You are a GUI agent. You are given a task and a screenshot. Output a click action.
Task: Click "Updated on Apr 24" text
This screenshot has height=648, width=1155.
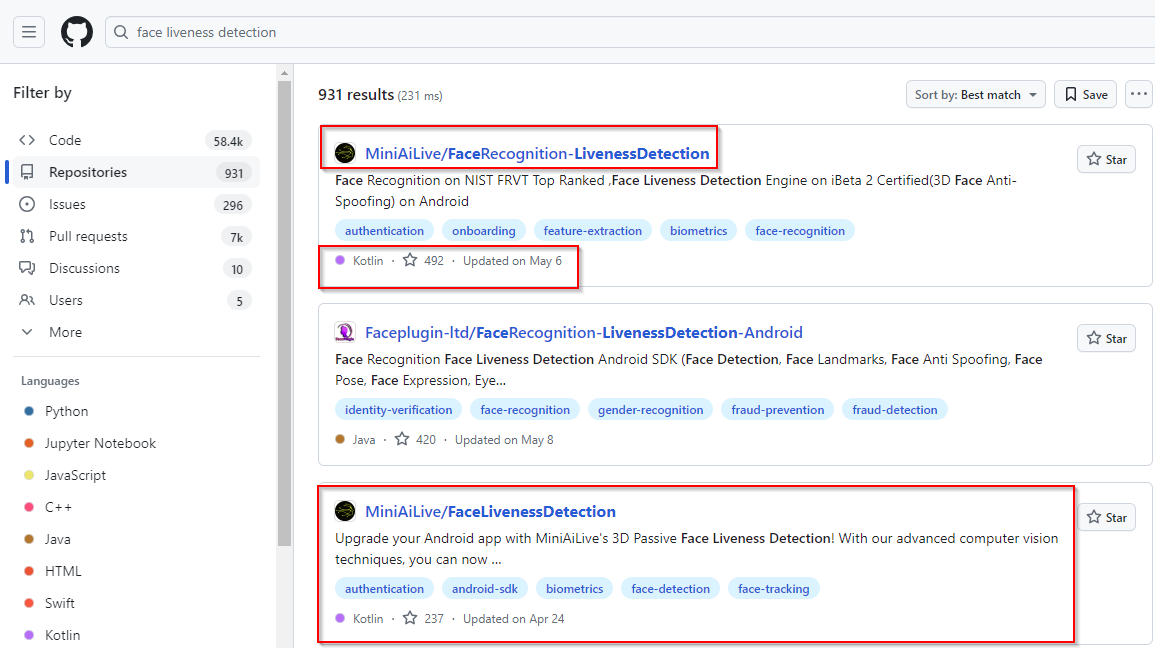(513, 619)
